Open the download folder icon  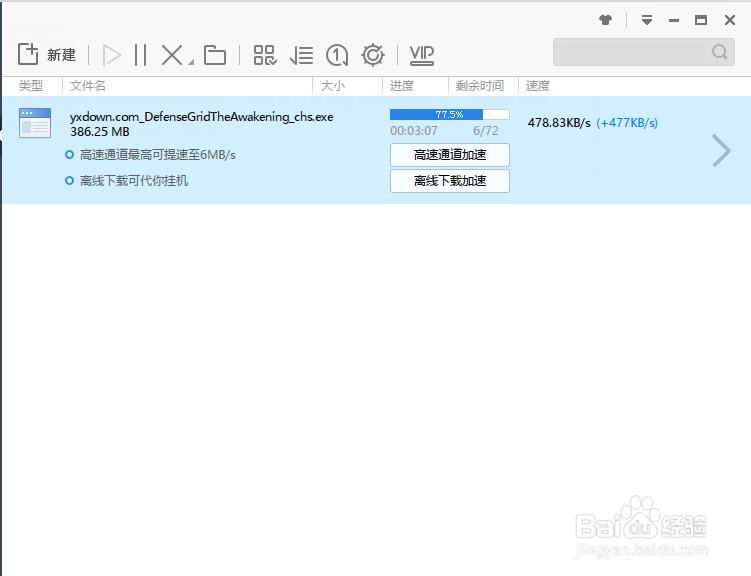pos(215,55)
